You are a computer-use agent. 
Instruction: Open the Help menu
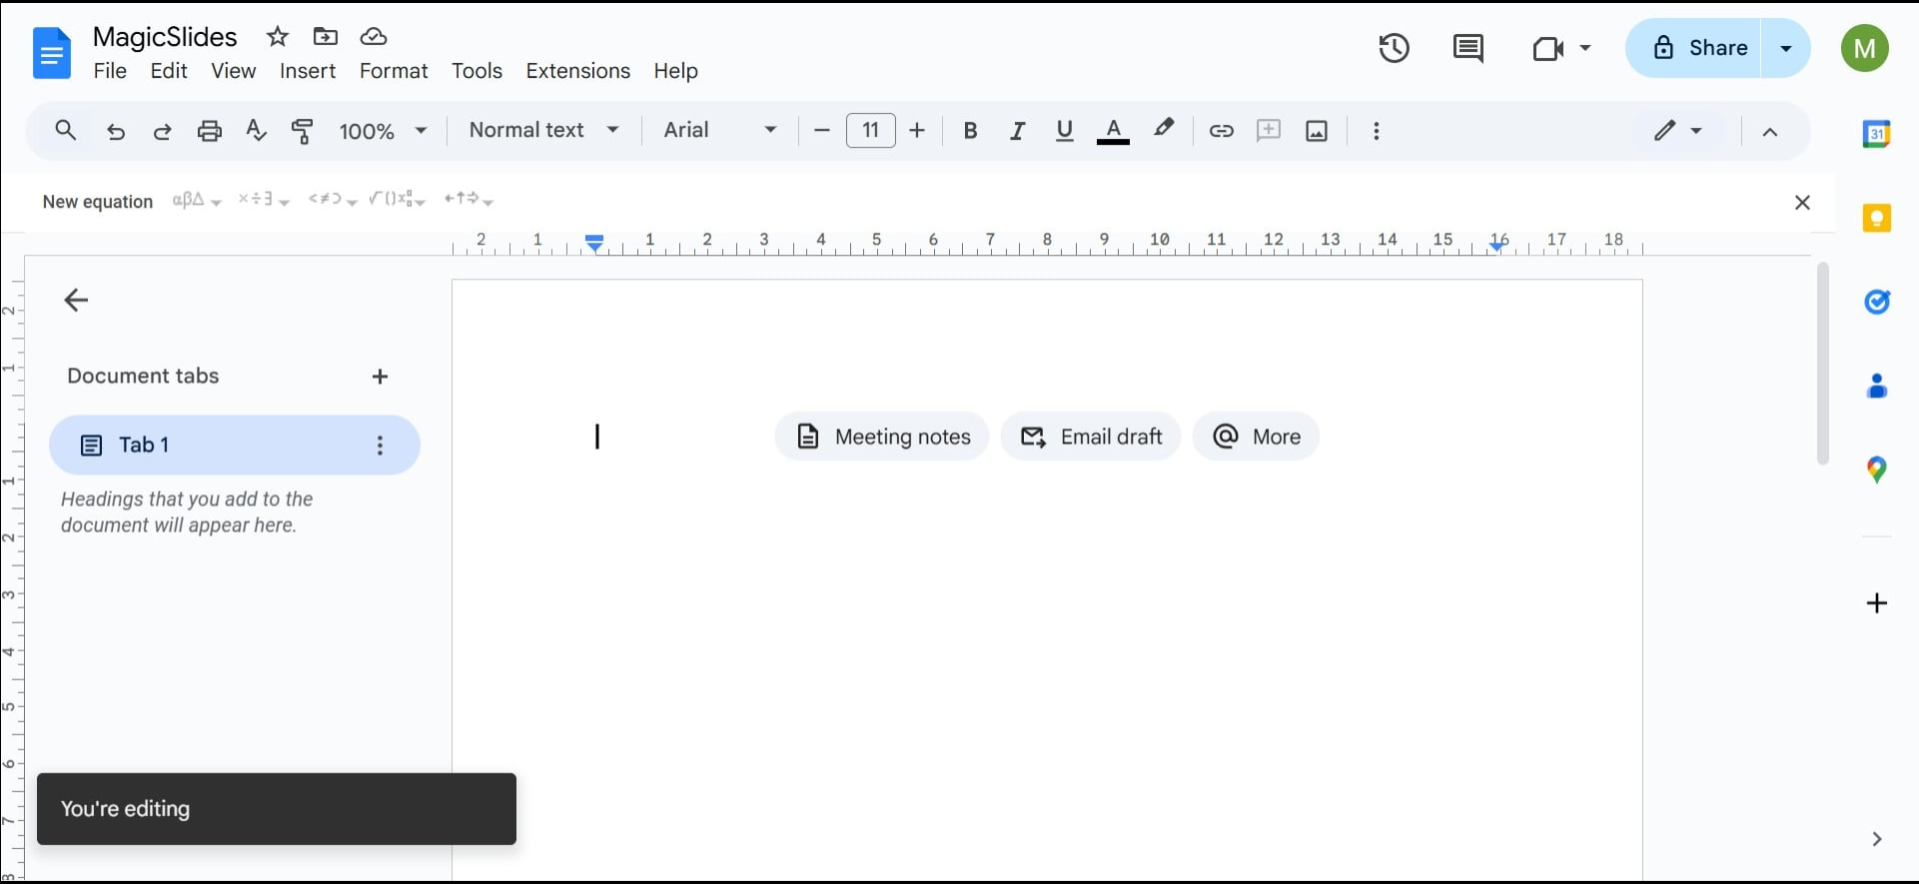tap(676, 71)
